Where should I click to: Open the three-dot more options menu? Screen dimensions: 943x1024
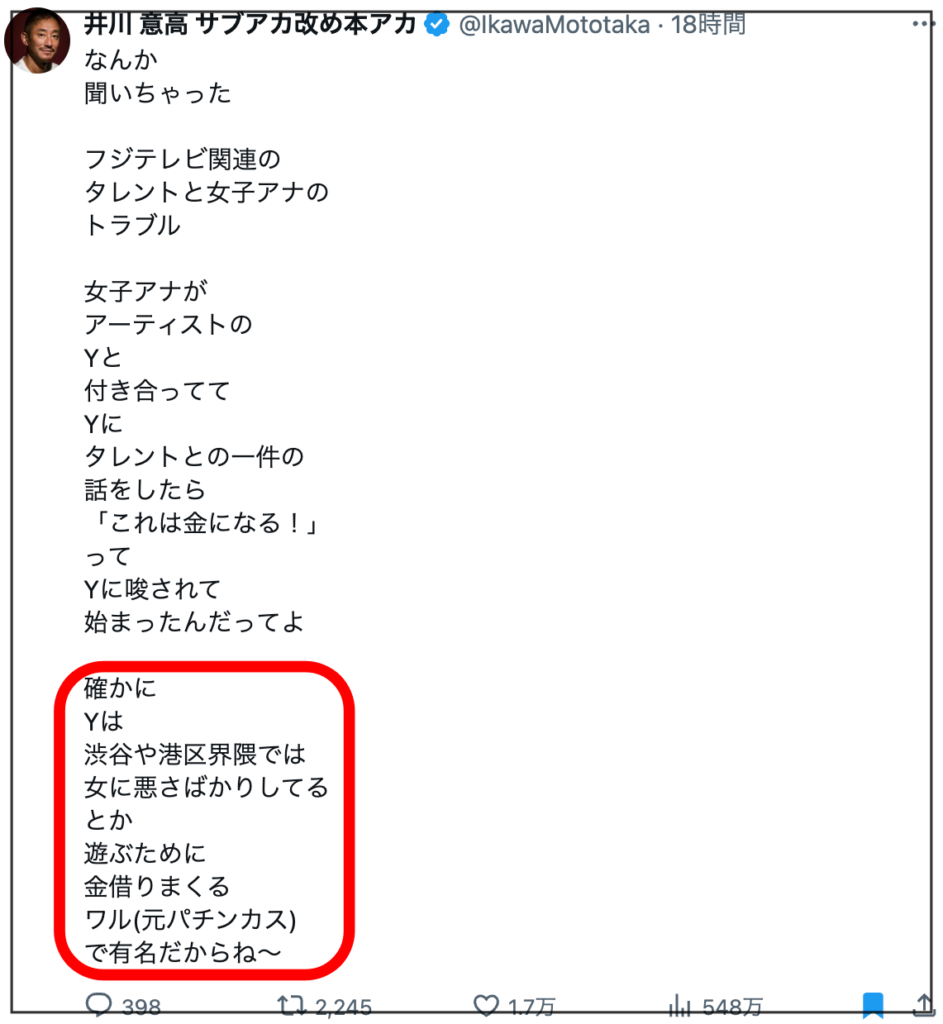click(x=923, y=24)
